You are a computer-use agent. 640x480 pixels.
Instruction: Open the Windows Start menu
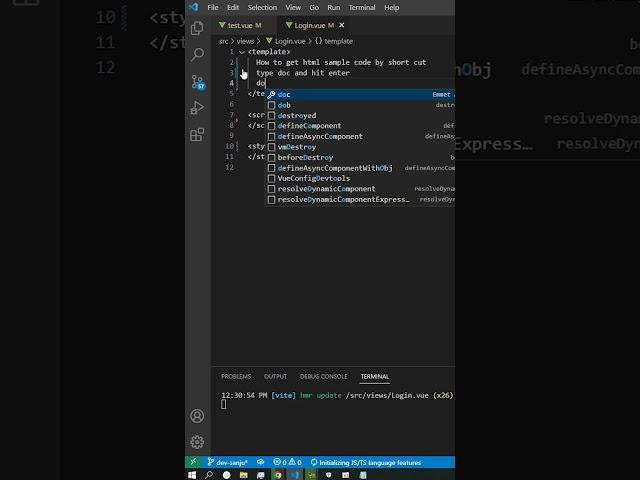[x=192, y=475]
